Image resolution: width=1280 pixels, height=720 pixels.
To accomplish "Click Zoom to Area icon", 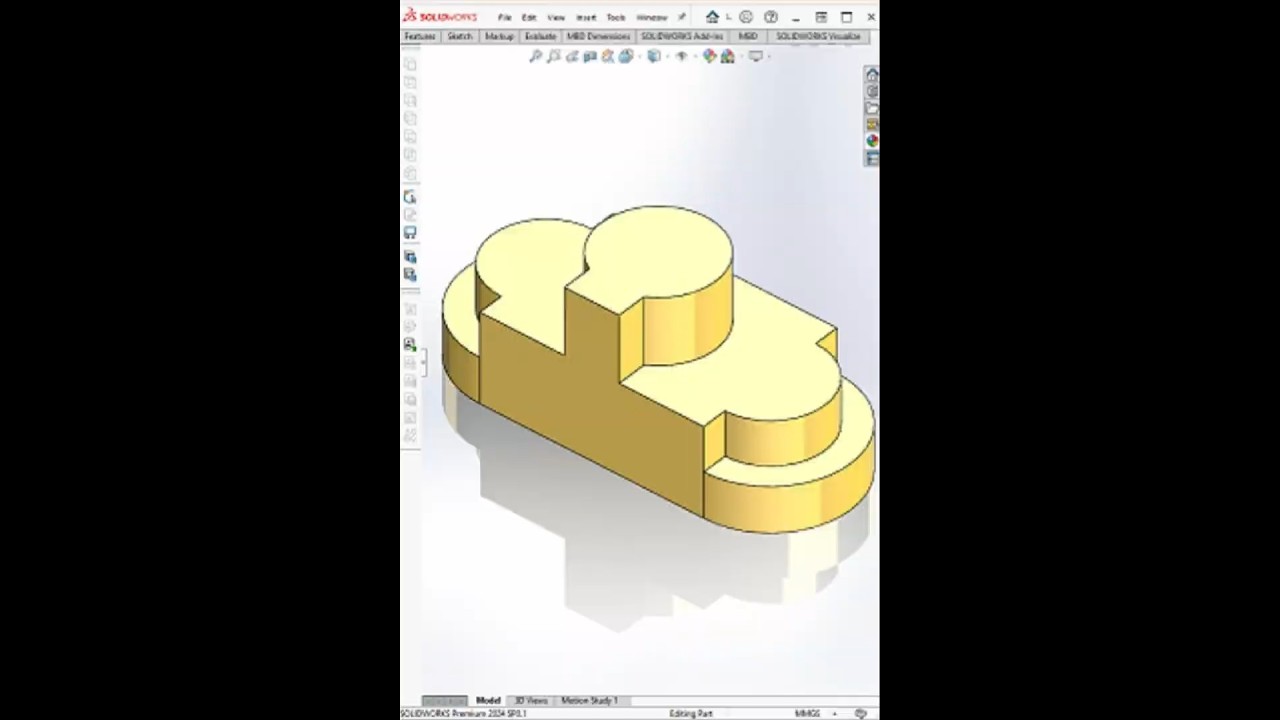I will click(553, 56).
